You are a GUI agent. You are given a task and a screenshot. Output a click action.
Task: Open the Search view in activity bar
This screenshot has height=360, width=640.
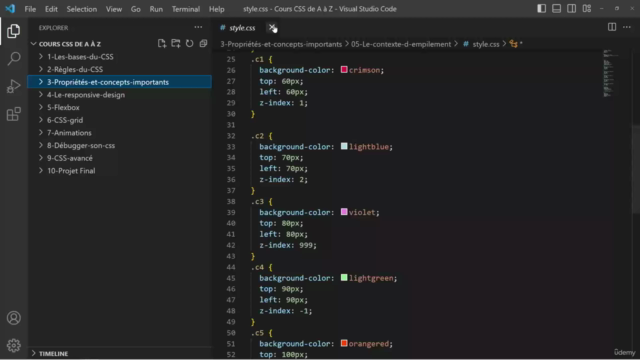click(13, 59)
